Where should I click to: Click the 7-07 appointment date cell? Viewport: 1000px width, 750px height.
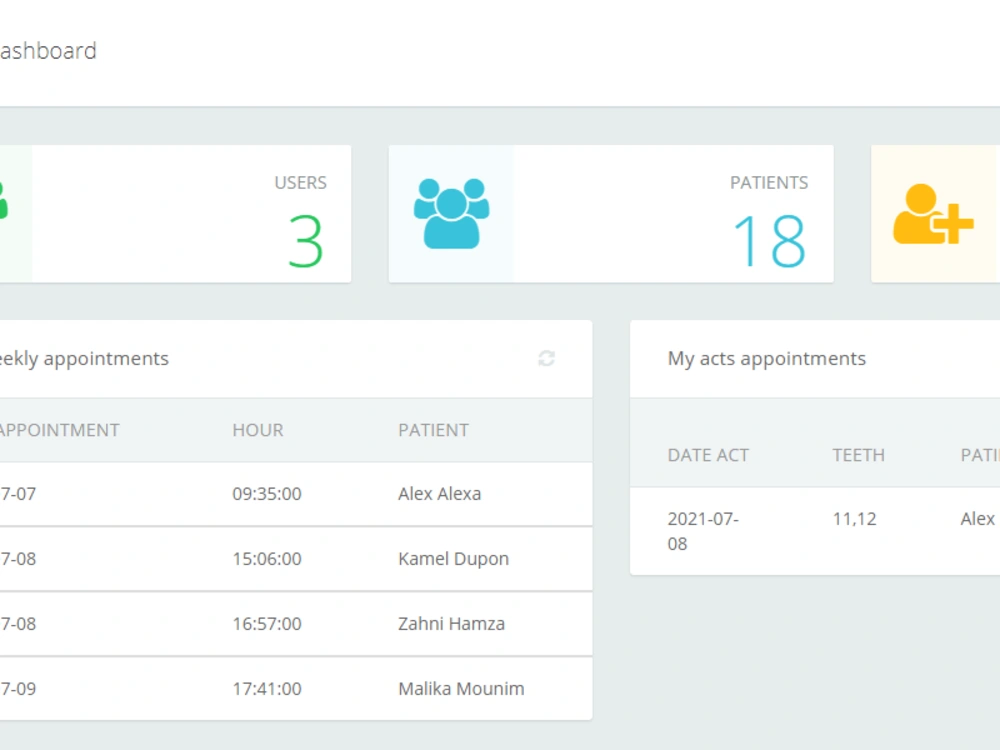pyautogui.click(x=18, y=494)
